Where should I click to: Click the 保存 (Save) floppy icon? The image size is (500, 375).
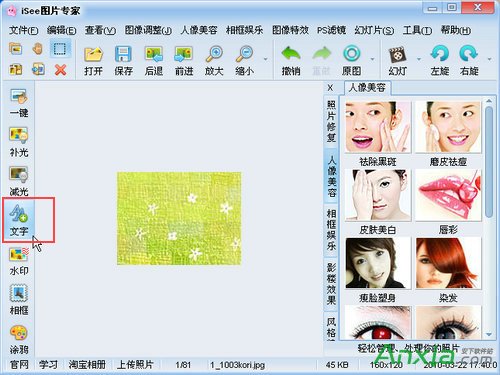[x=123, y=61]
